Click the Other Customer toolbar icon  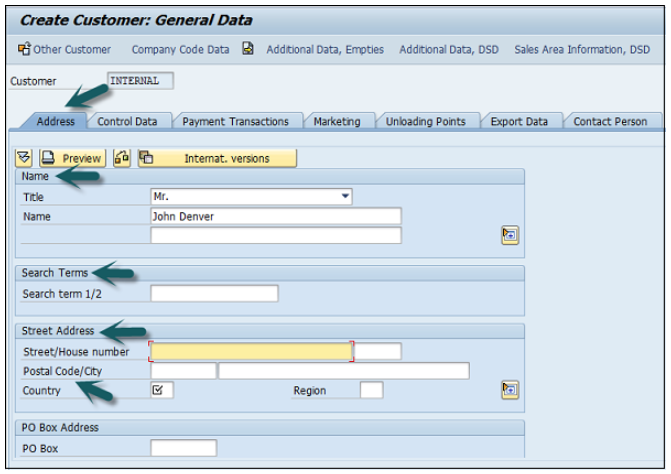pyautogui.click(x=24, y=49)
